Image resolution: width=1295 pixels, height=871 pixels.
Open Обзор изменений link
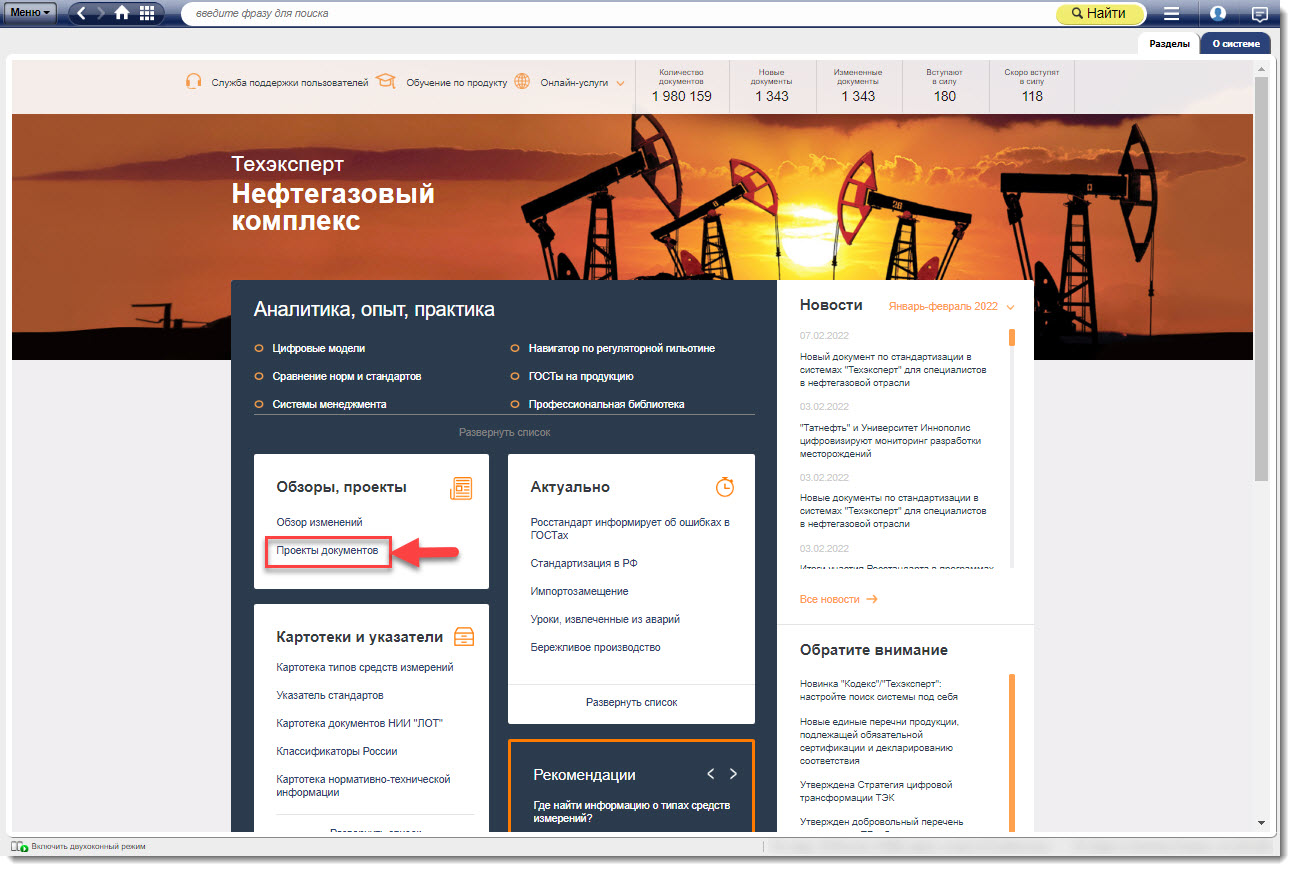(319, 522)
